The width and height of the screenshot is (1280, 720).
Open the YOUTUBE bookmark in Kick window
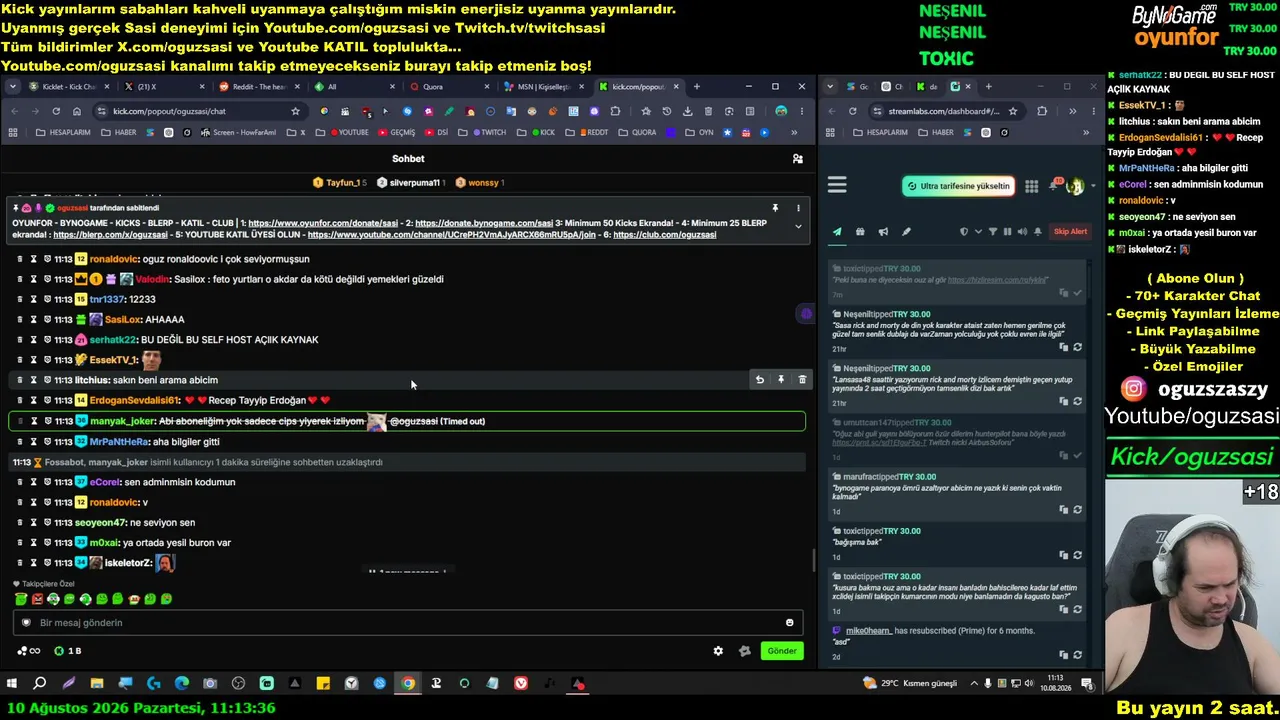(350, 132)
